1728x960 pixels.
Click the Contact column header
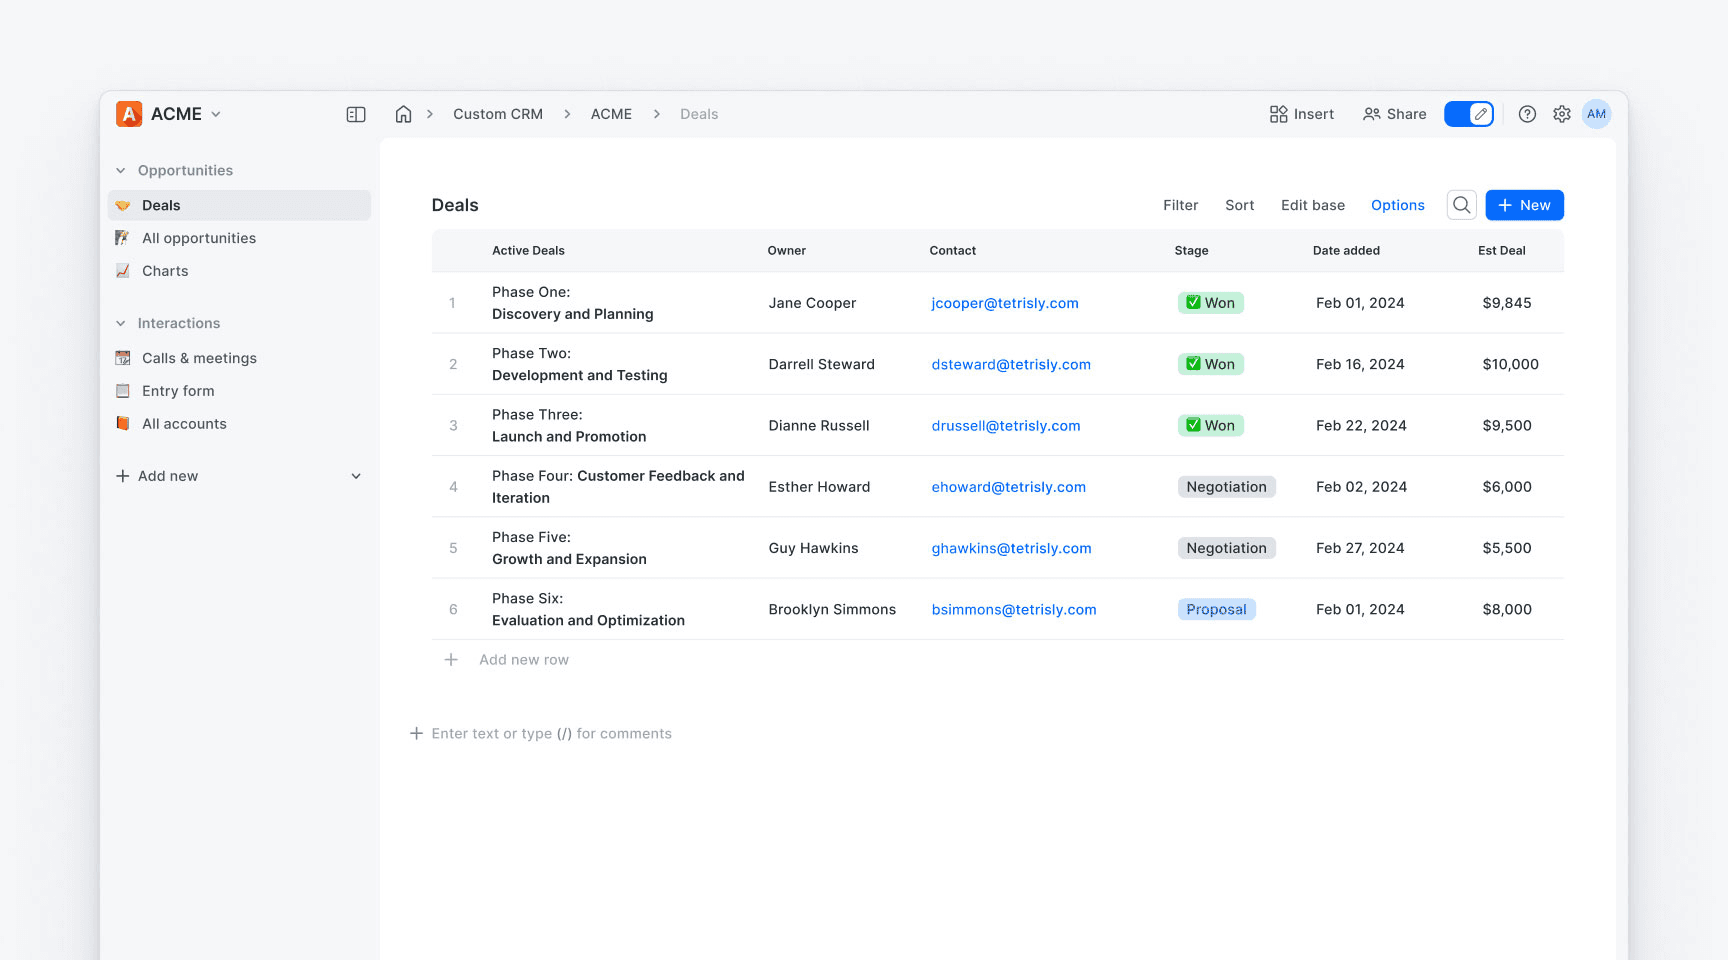tap(952, 251)
